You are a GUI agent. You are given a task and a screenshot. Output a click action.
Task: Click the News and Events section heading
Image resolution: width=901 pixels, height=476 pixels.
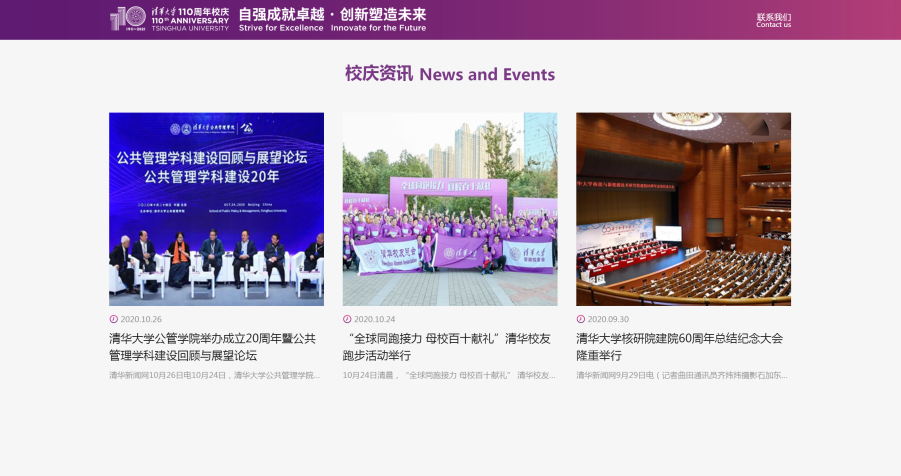[450, 74]
